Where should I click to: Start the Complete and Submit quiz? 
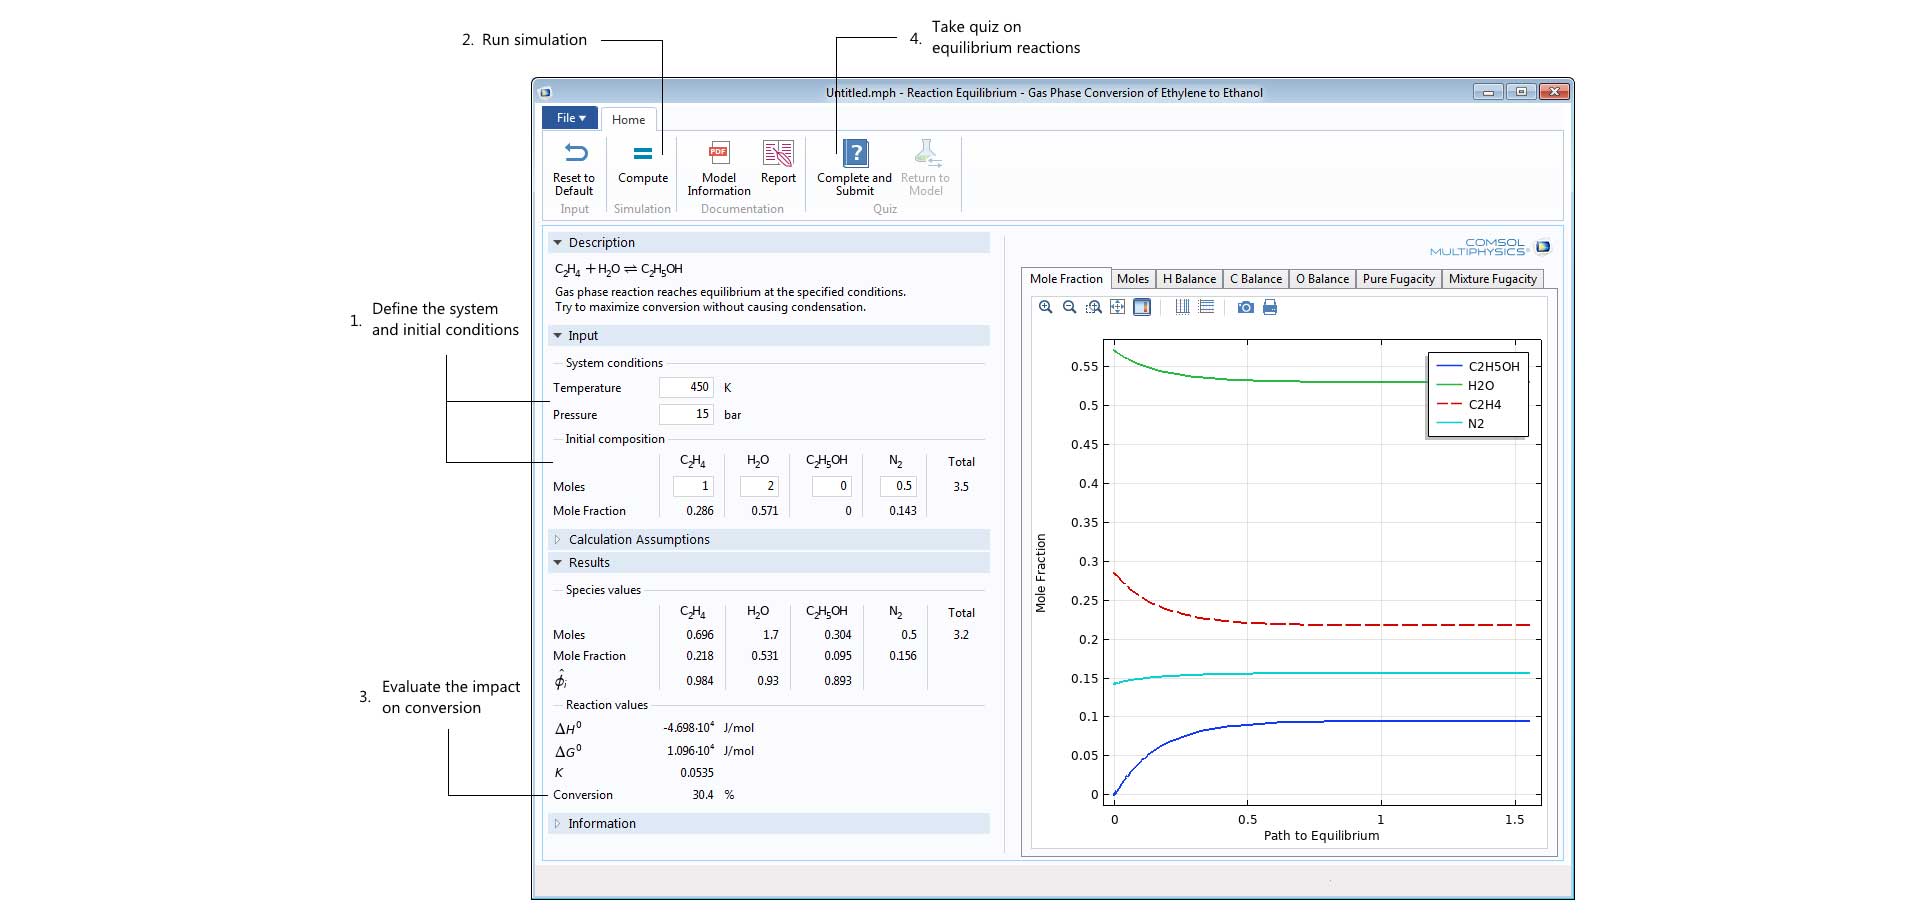coord(855,154)
